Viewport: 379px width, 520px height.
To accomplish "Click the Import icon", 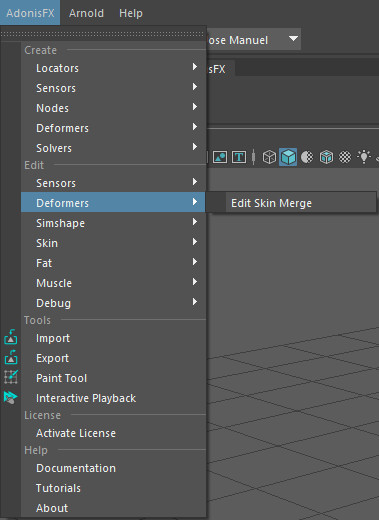I will [11, 337].
